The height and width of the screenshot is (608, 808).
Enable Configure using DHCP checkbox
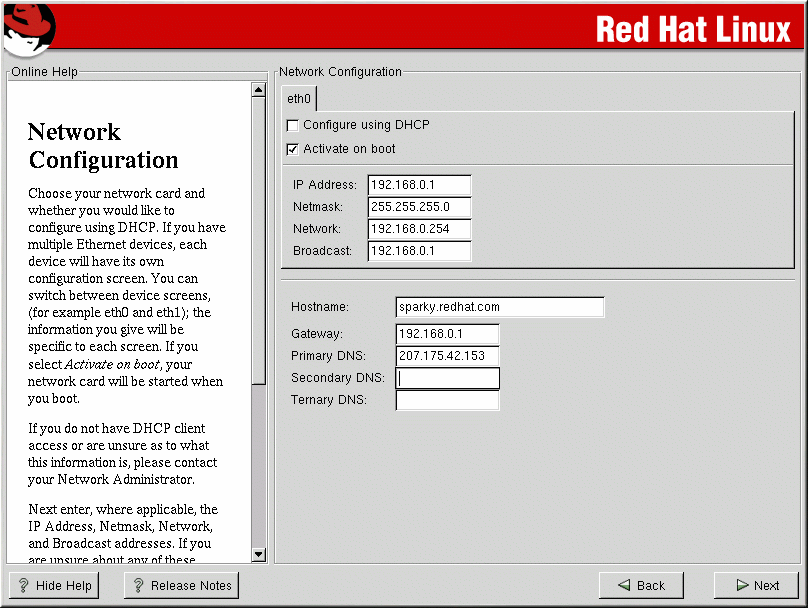coord(293,125)
